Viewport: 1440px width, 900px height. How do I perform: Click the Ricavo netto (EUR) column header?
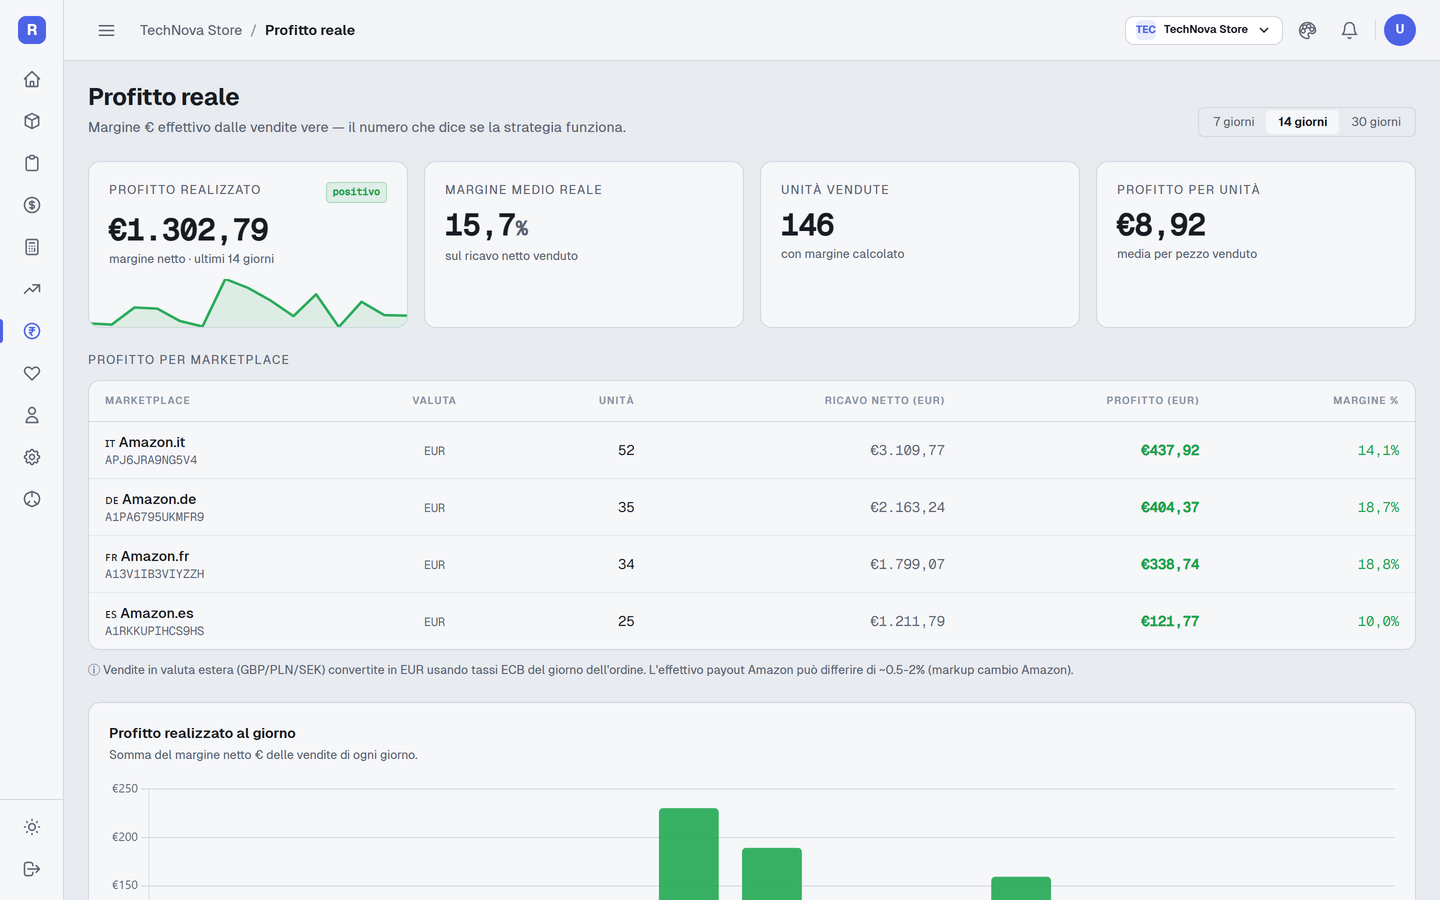pos(884,400)
